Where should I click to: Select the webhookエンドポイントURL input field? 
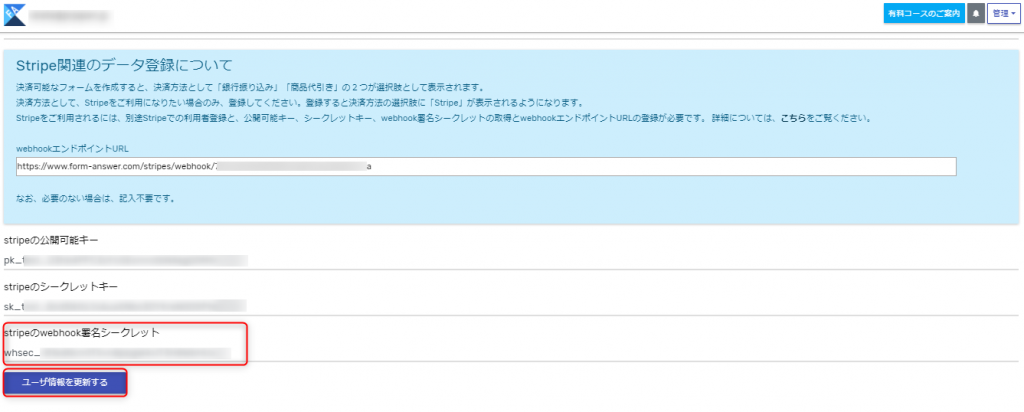486,166
